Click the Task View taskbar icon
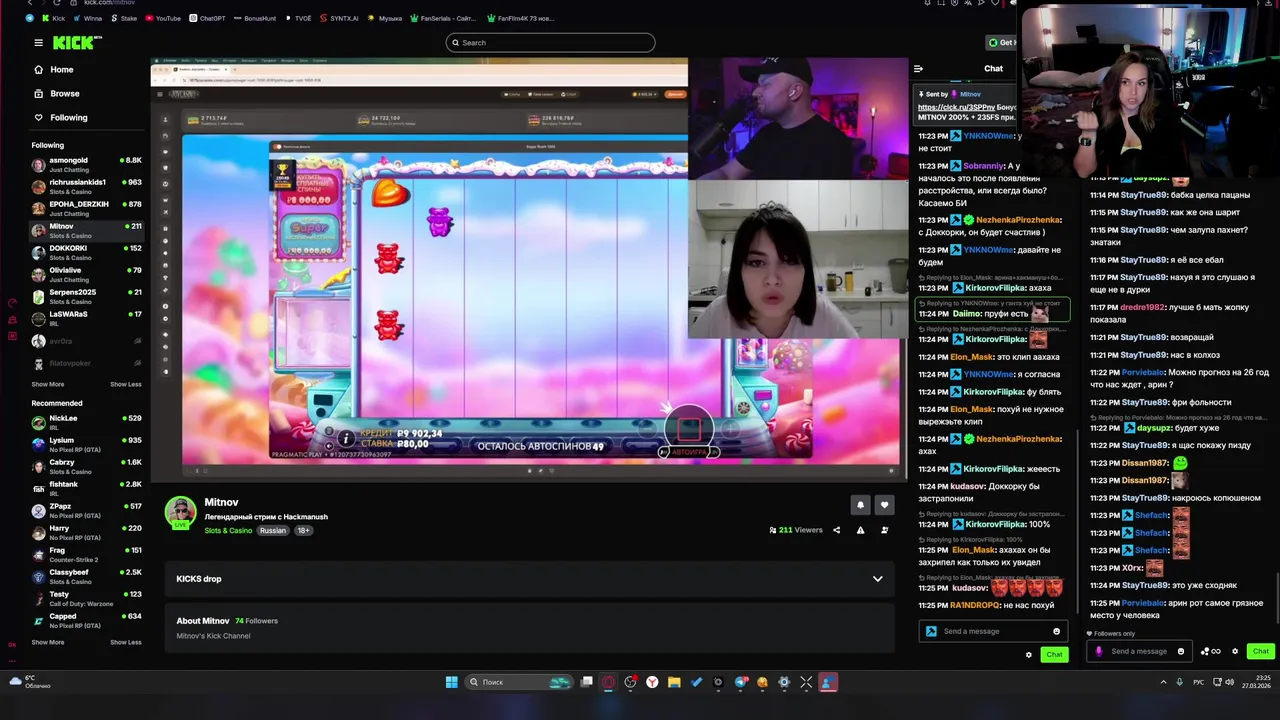Image resolution: width=1280 pixels, height=720 pixels. (x=586, y=682)
